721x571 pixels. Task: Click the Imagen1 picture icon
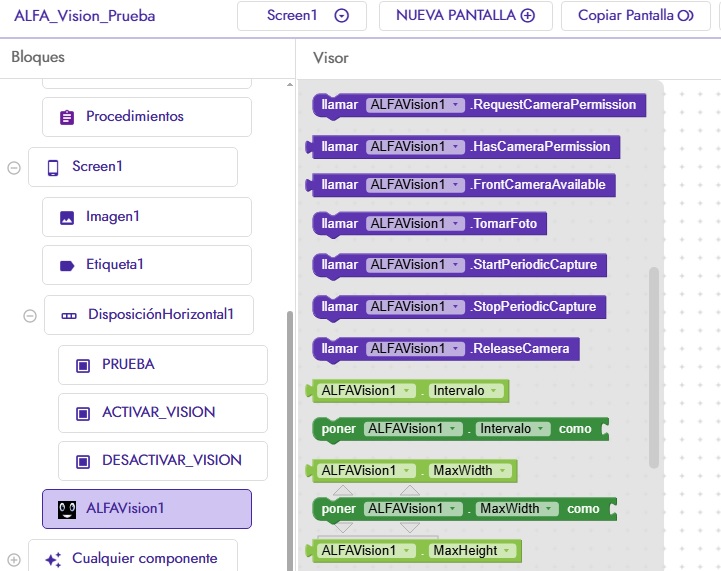point(67,217)
